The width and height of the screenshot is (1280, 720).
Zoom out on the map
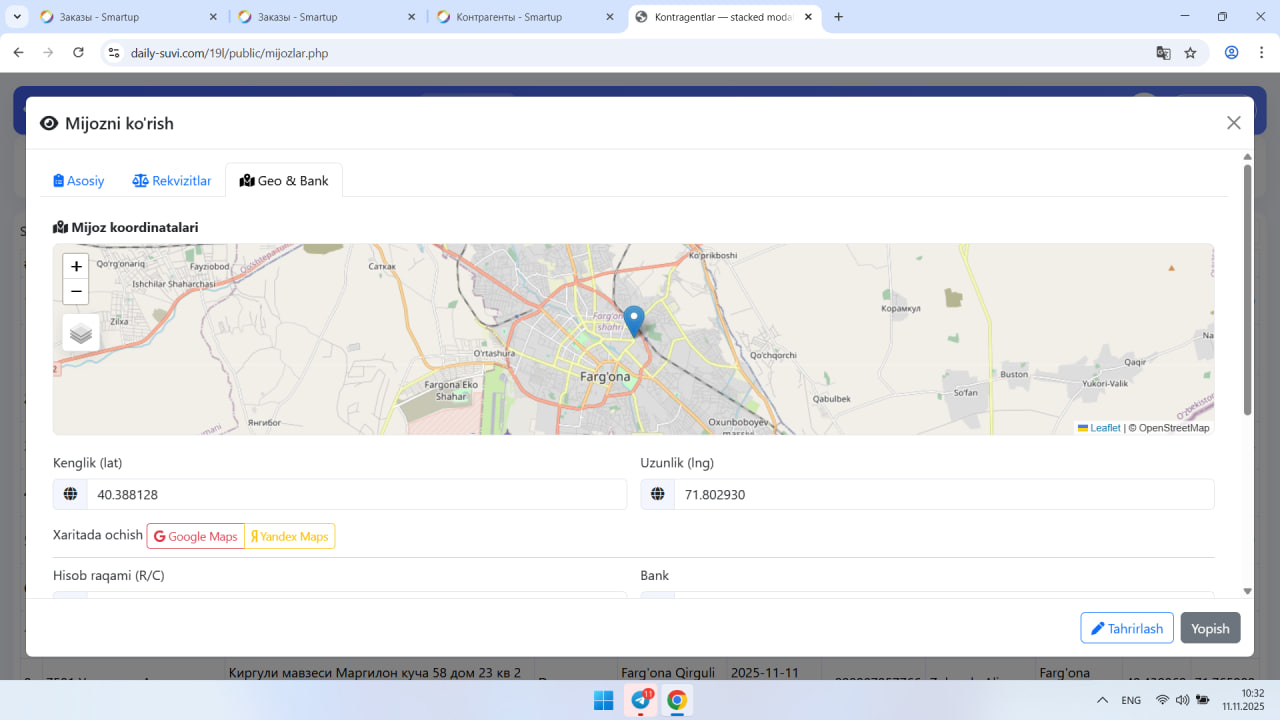click(76, 292)
